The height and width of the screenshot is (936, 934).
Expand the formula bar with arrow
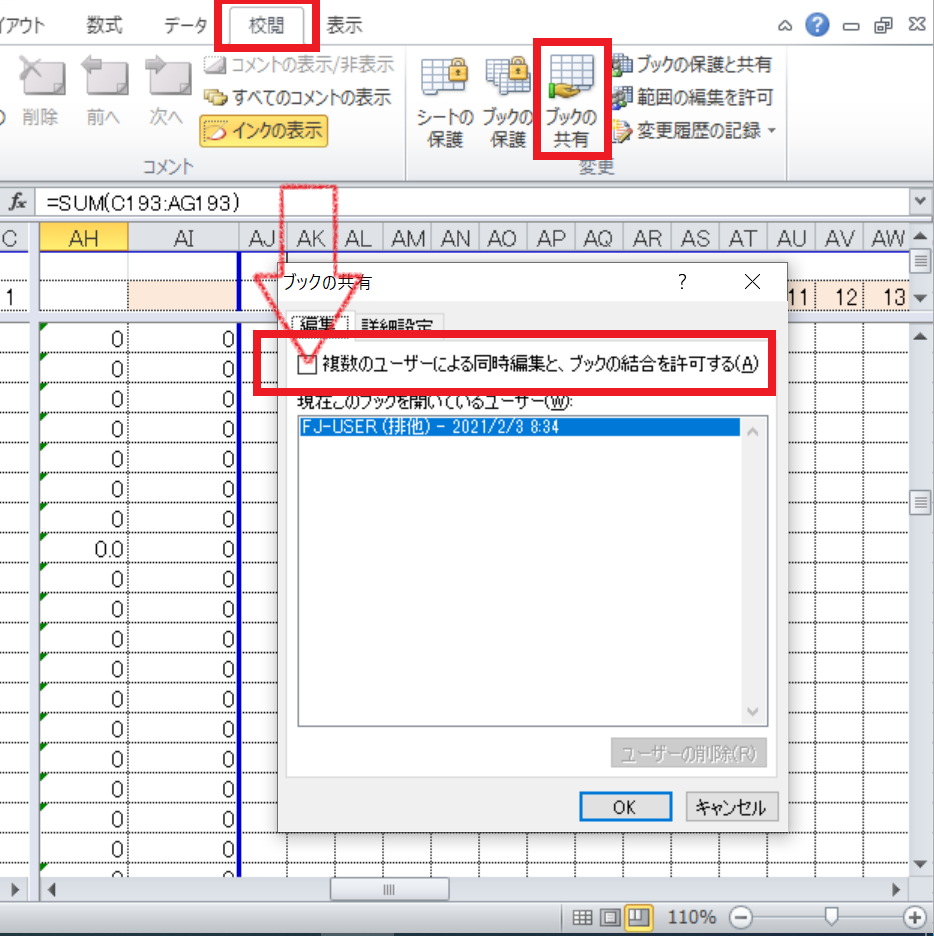click(x=920, y=202)
